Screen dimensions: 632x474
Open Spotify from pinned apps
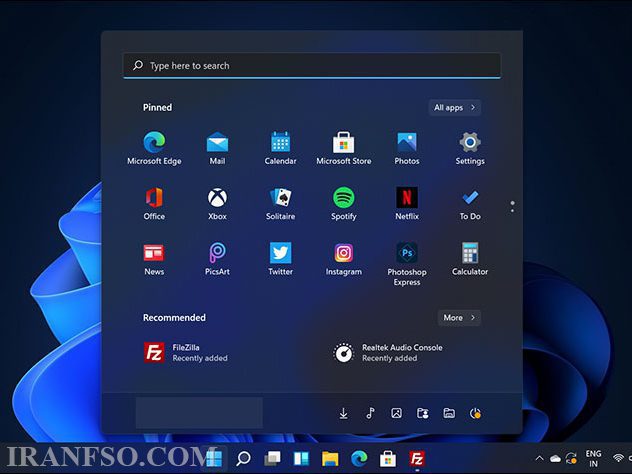343,203
